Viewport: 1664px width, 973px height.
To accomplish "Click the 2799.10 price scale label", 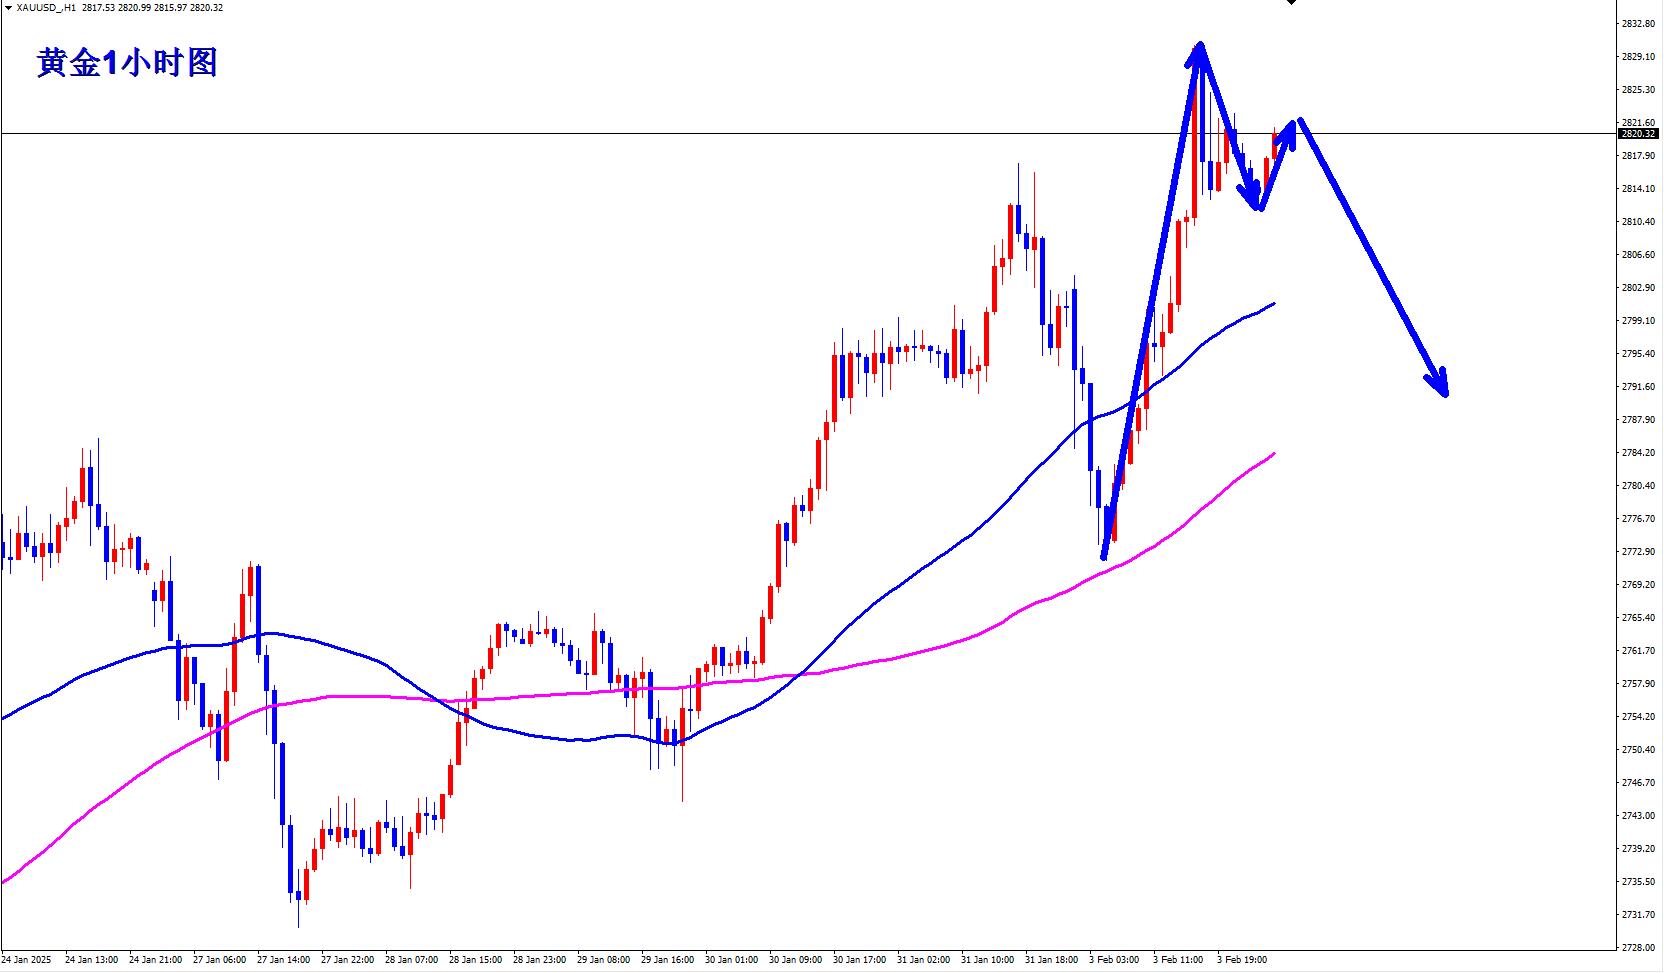I will pos(1637,321).
